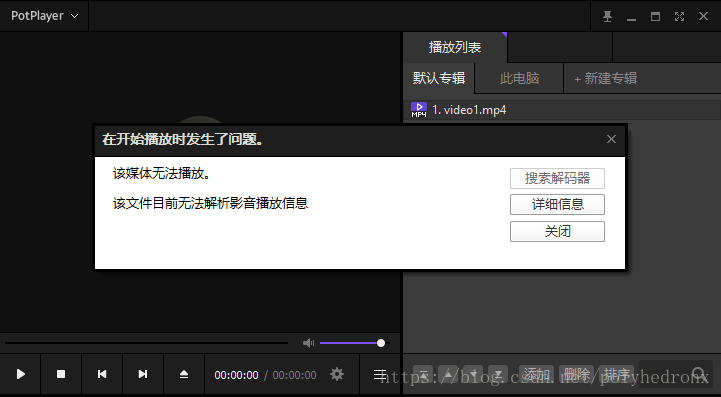The width and height of the screenshot is (721, 397).
Task: Move the playlist item up one position
Action: pos(448,374)
